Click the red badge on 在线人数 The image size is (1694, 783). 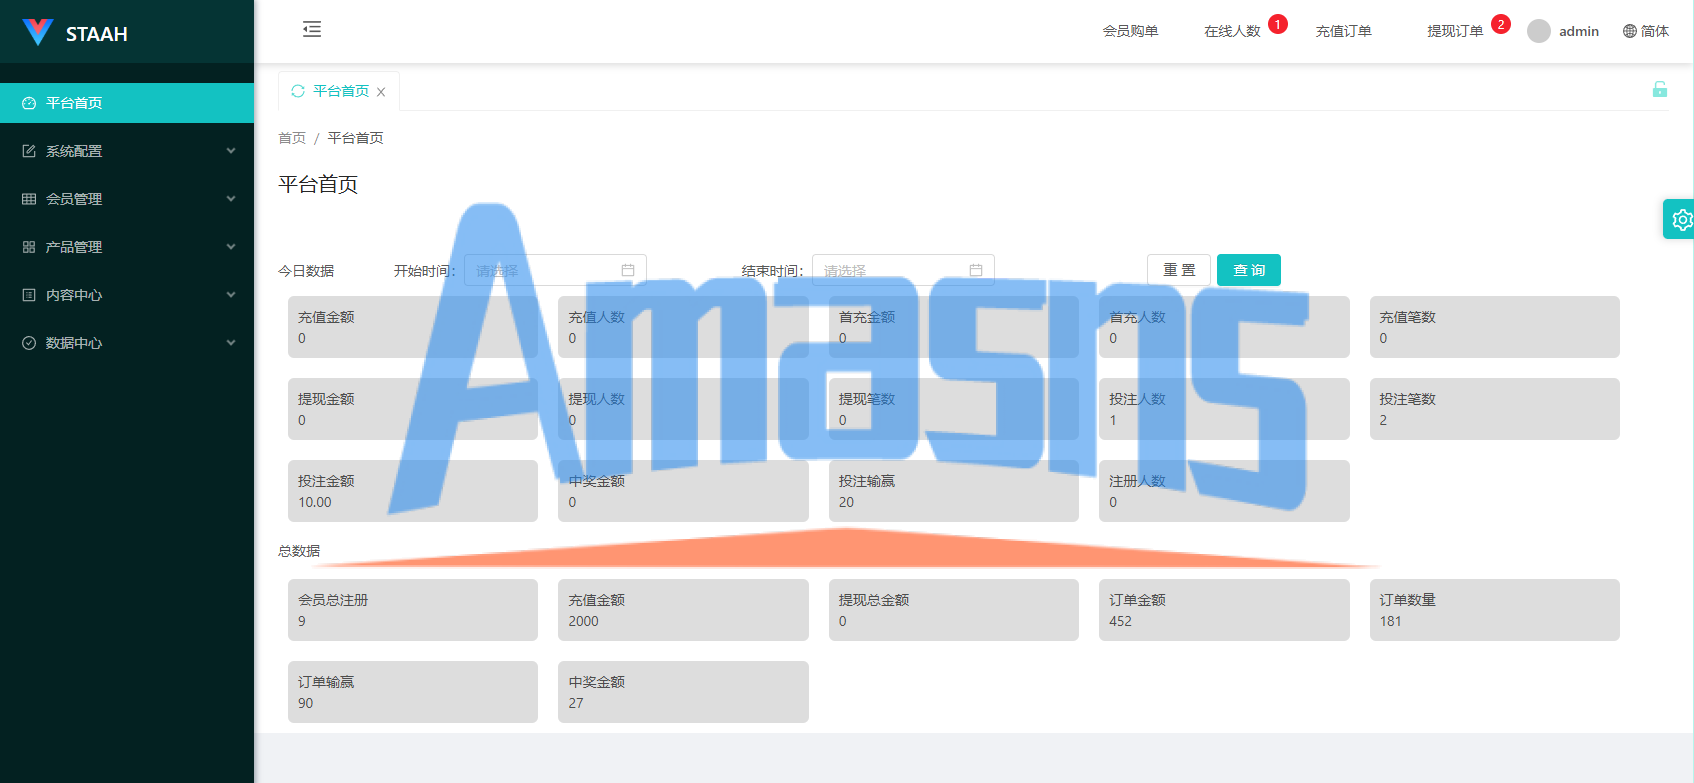pyautogui.click(x=1278, y=24)
